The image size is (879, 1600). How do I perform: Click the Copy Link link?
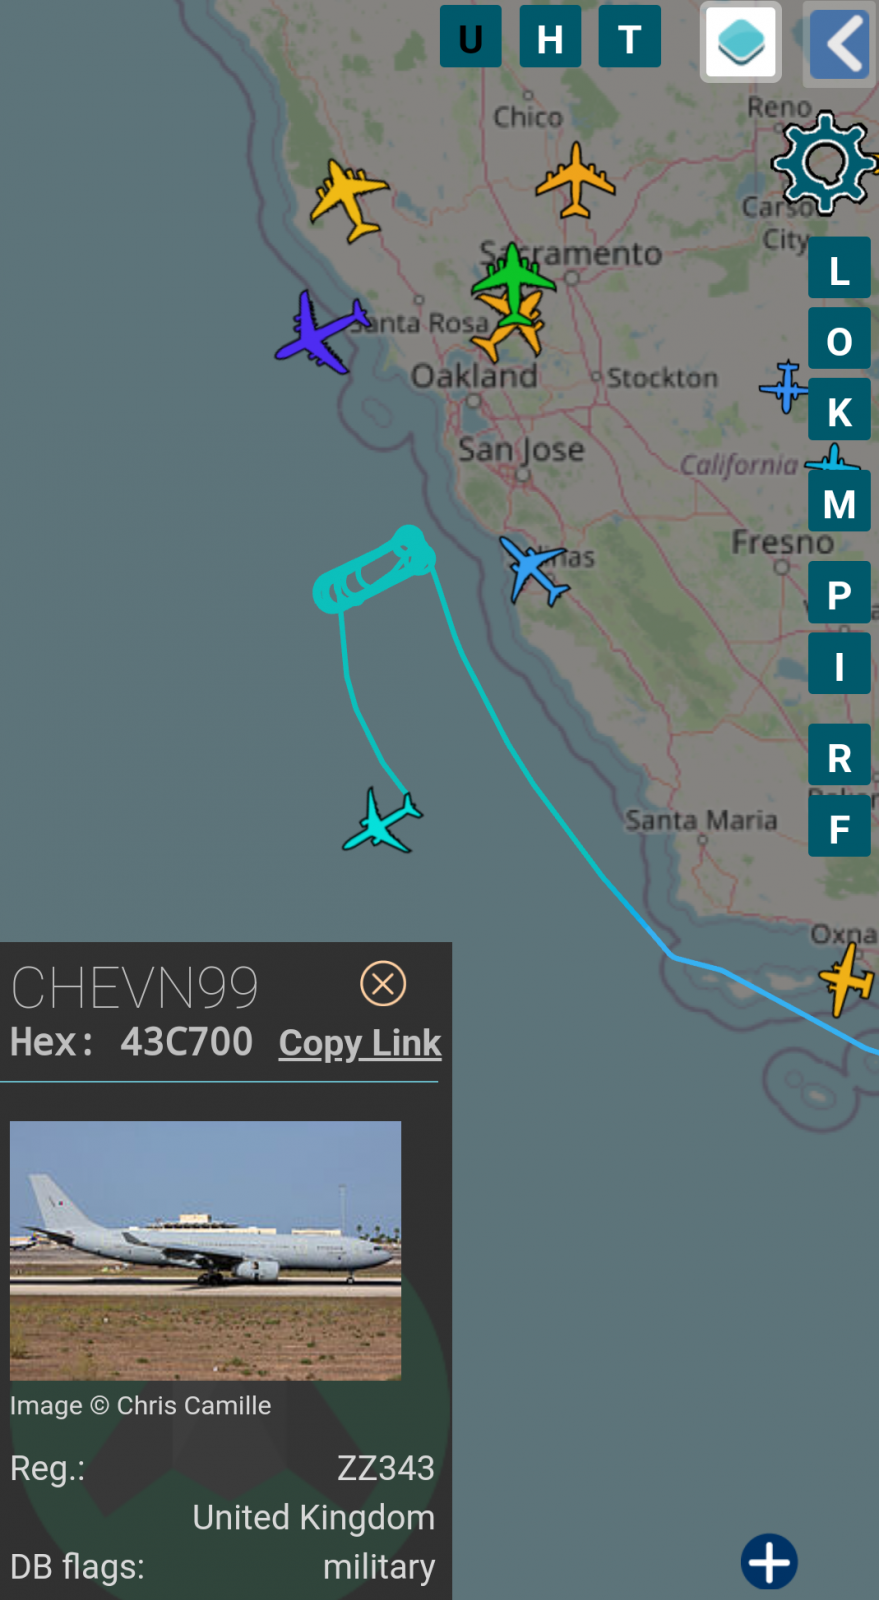[360, 1043]
